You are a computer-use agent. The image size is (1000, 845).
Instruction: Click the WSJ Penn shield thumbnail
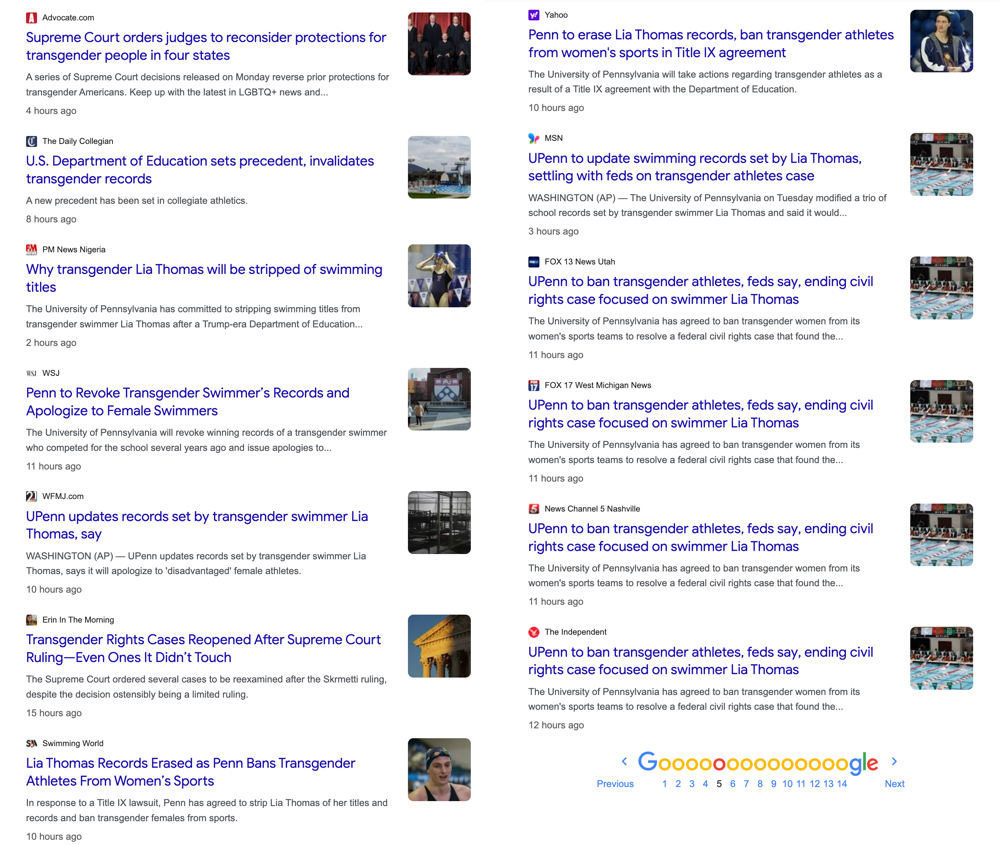tap(439, 399)
